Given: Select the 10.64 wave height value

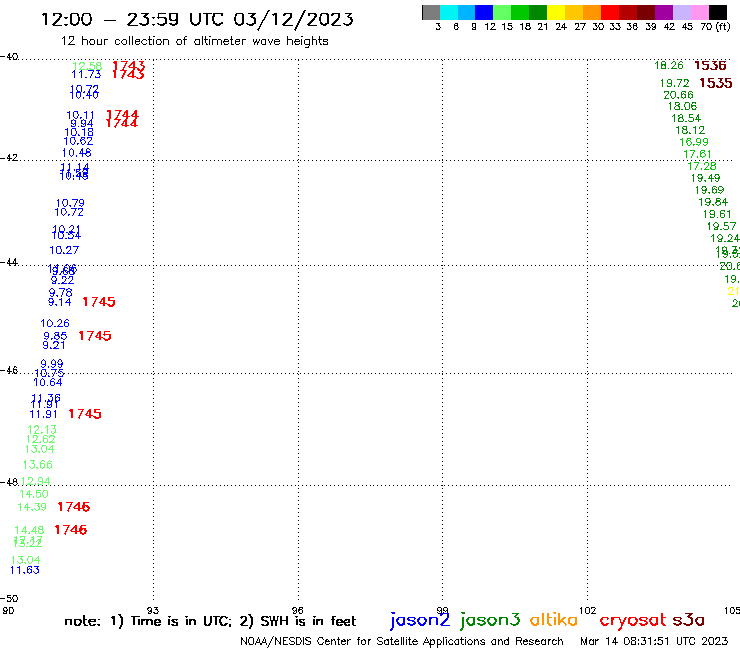Looking at the screenshot, I should coord(48,382).
